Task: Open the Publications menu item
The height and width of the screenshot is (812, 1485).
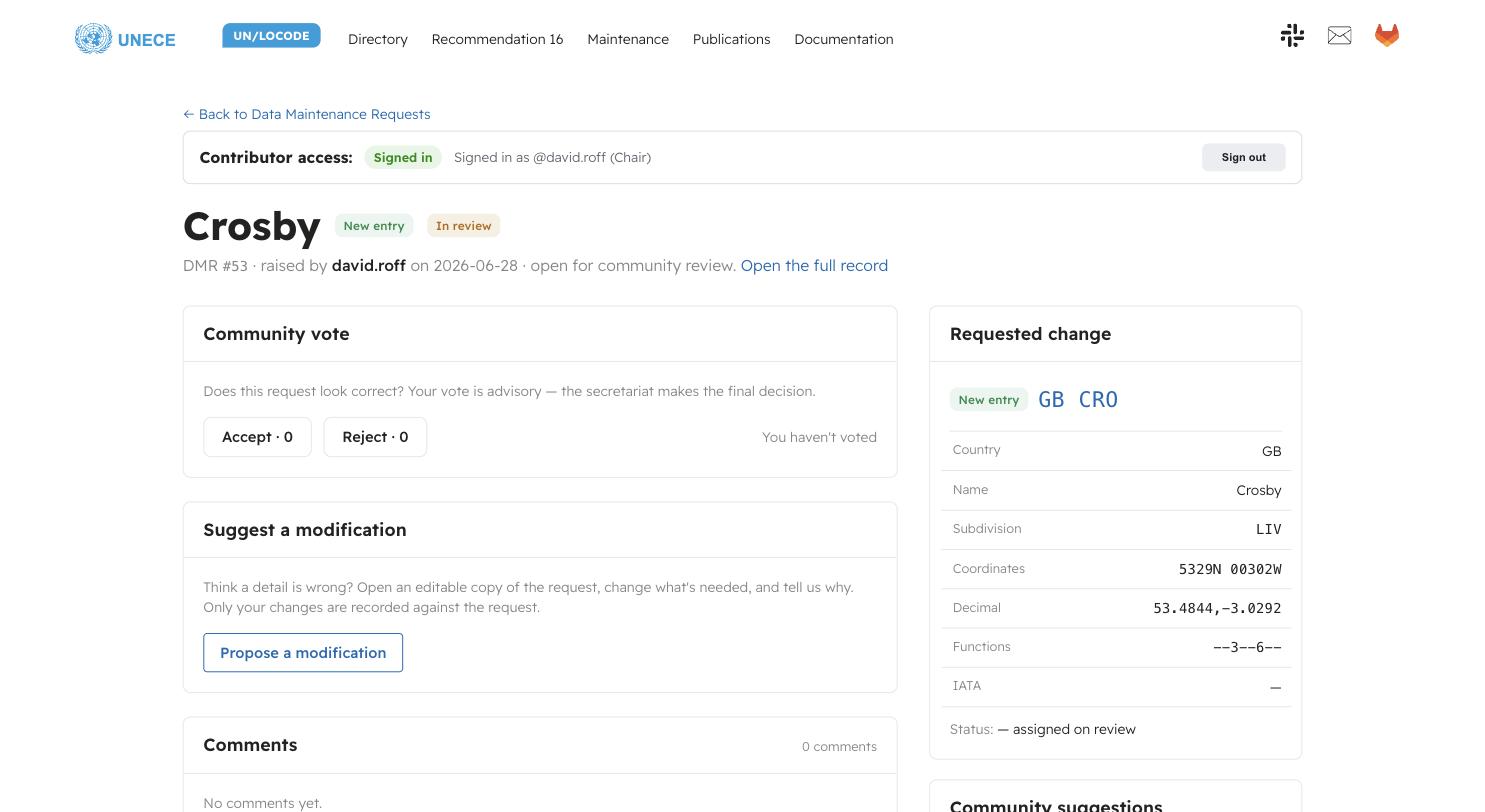Action: [731, 39]
